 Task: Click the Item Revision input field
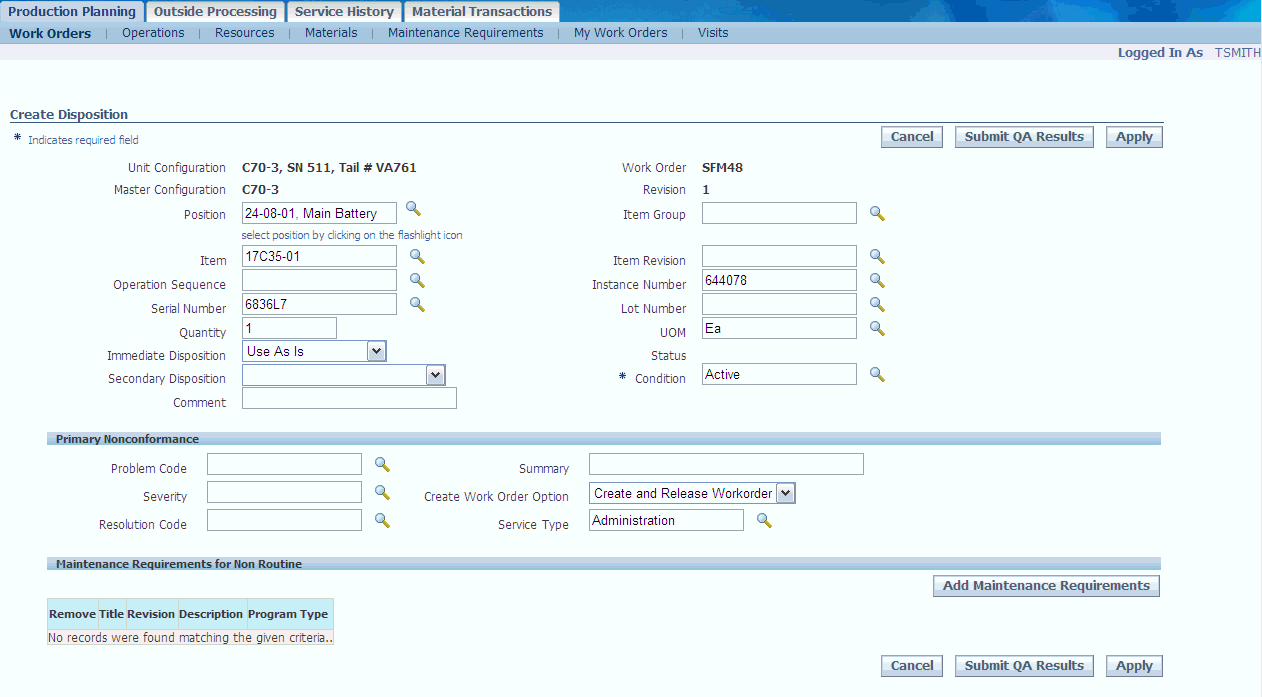click(779, 256)
